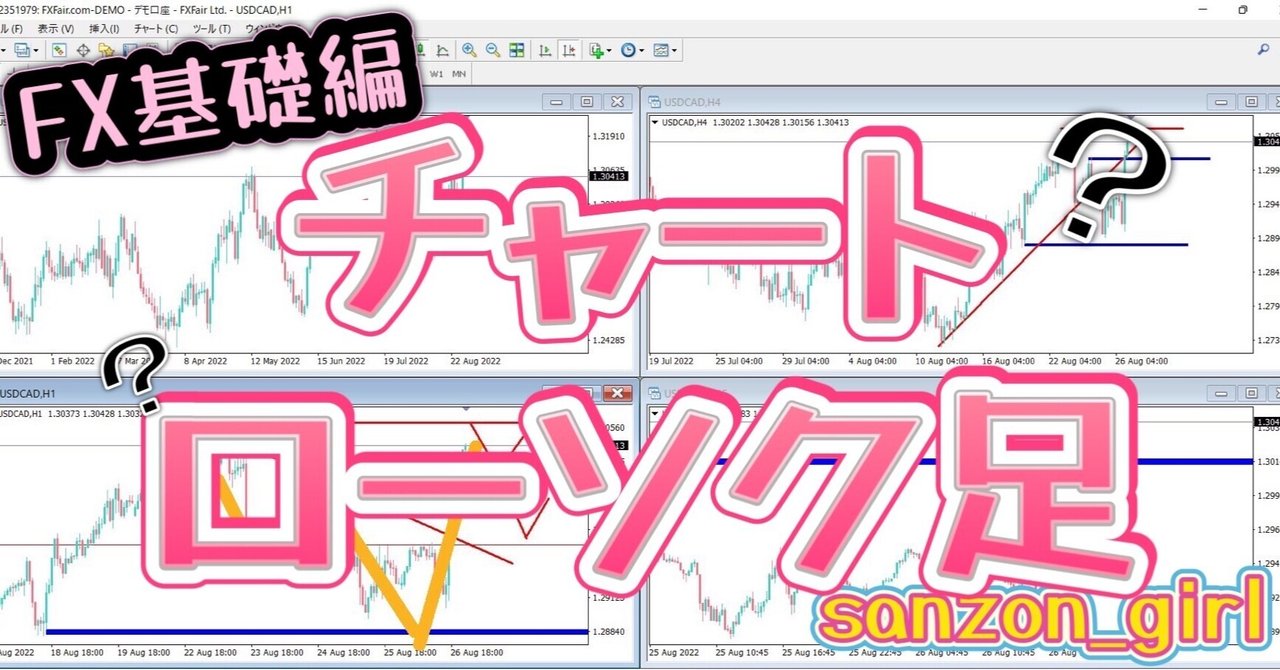Select the Zoom Out magnifier tool
The height and width of the screenshot is (670, 1280).
point(491,50)
